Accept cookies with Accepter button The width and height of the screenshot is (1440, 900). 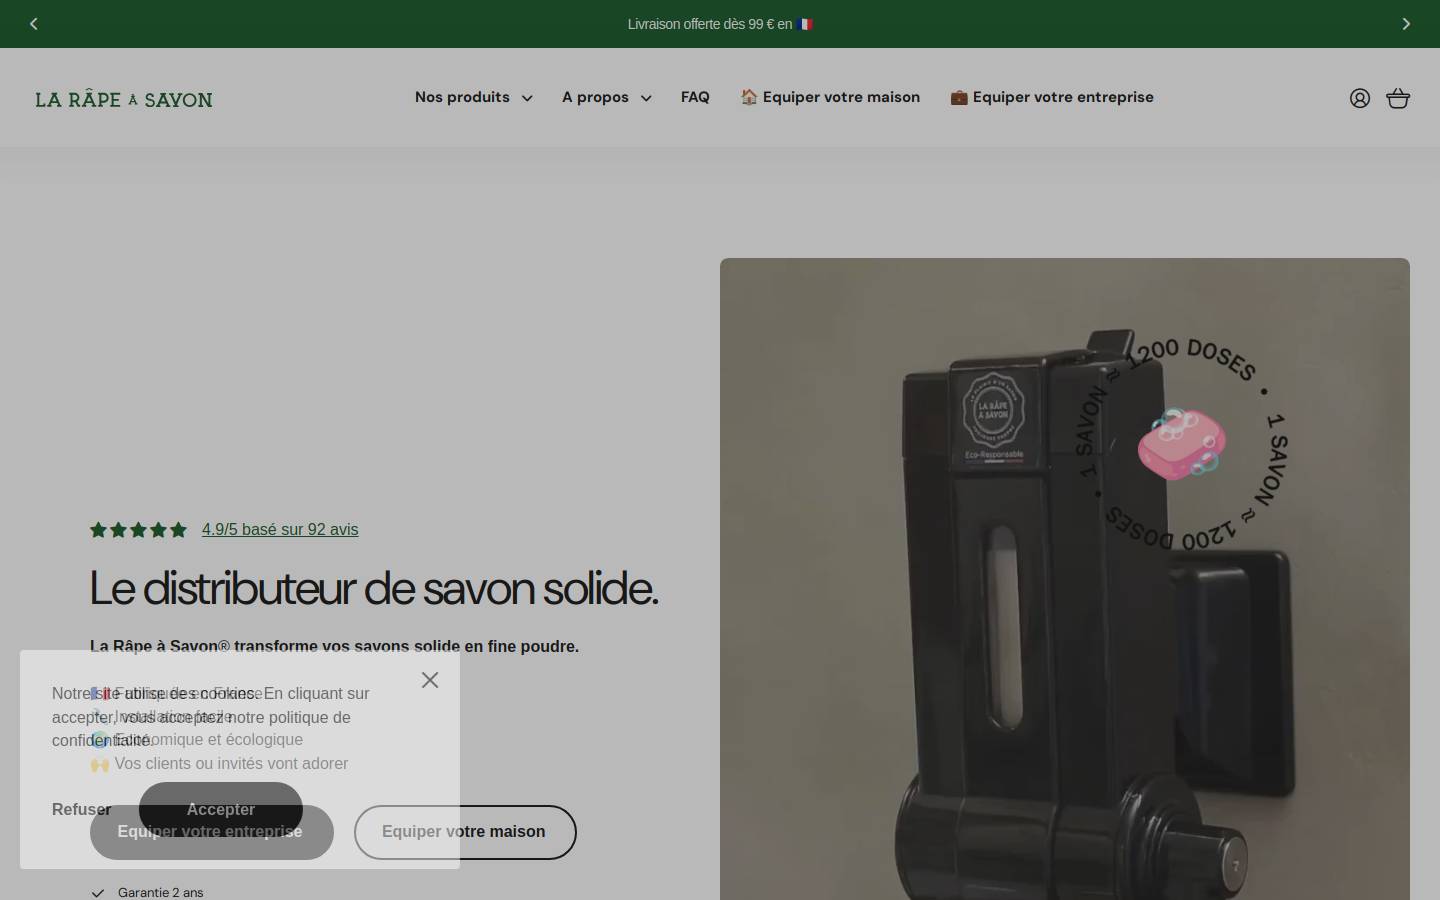(221, 810)
